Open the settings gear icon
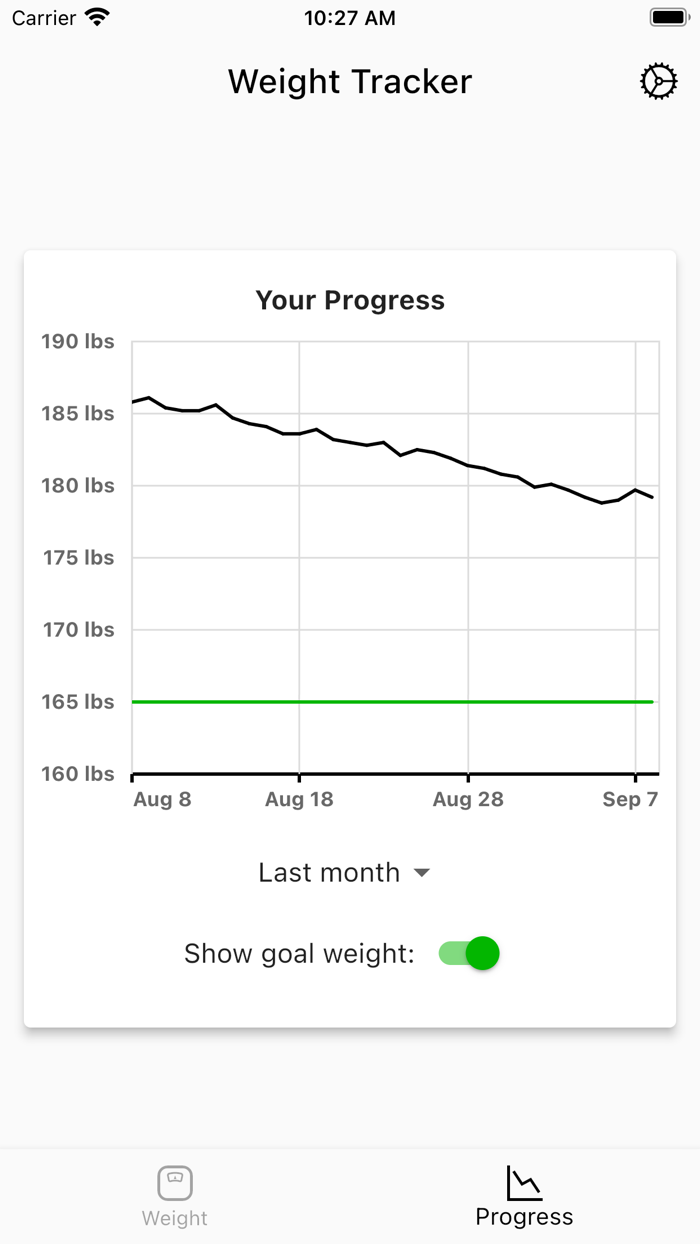The height and width of the screenshot is (1244, 700). [658, 82]
